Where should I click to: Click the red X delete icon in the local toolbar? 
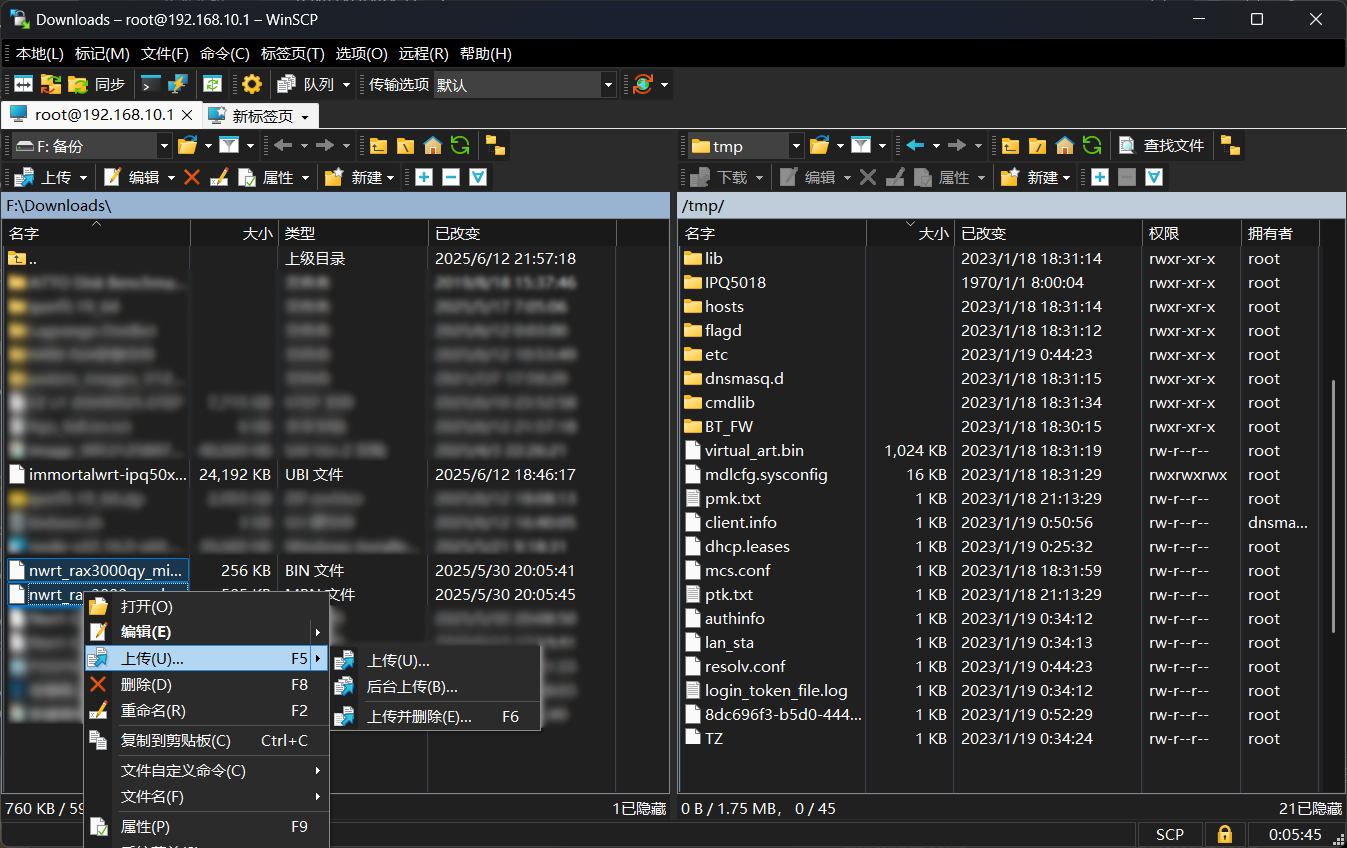tap(193, 177)
